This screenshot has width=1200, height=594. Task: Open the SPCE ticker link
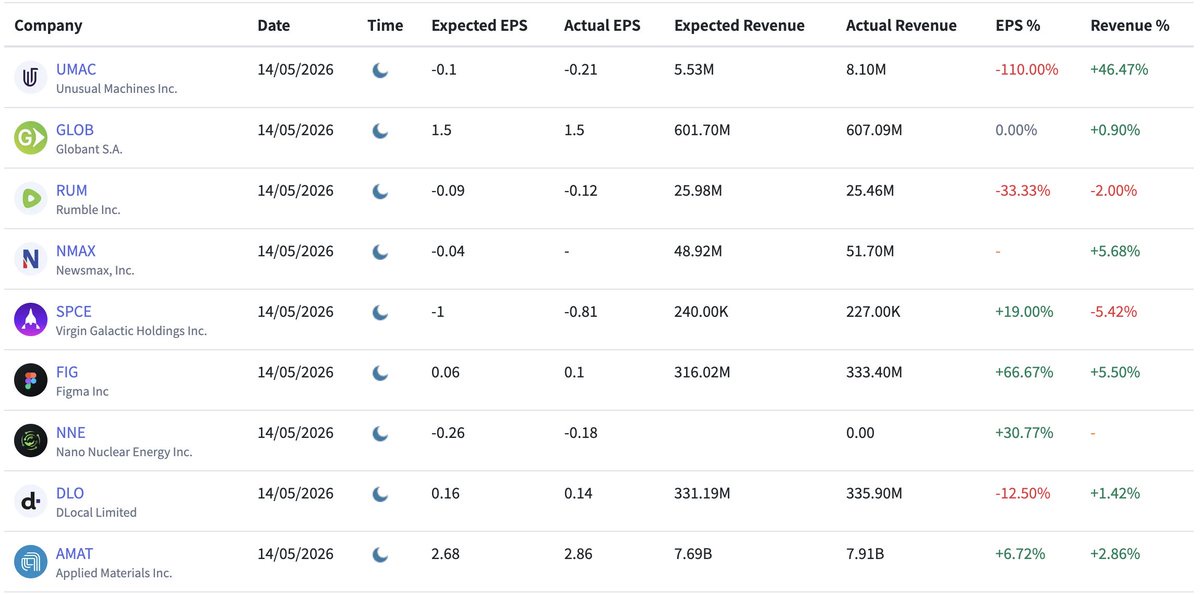tap(74, 311)
